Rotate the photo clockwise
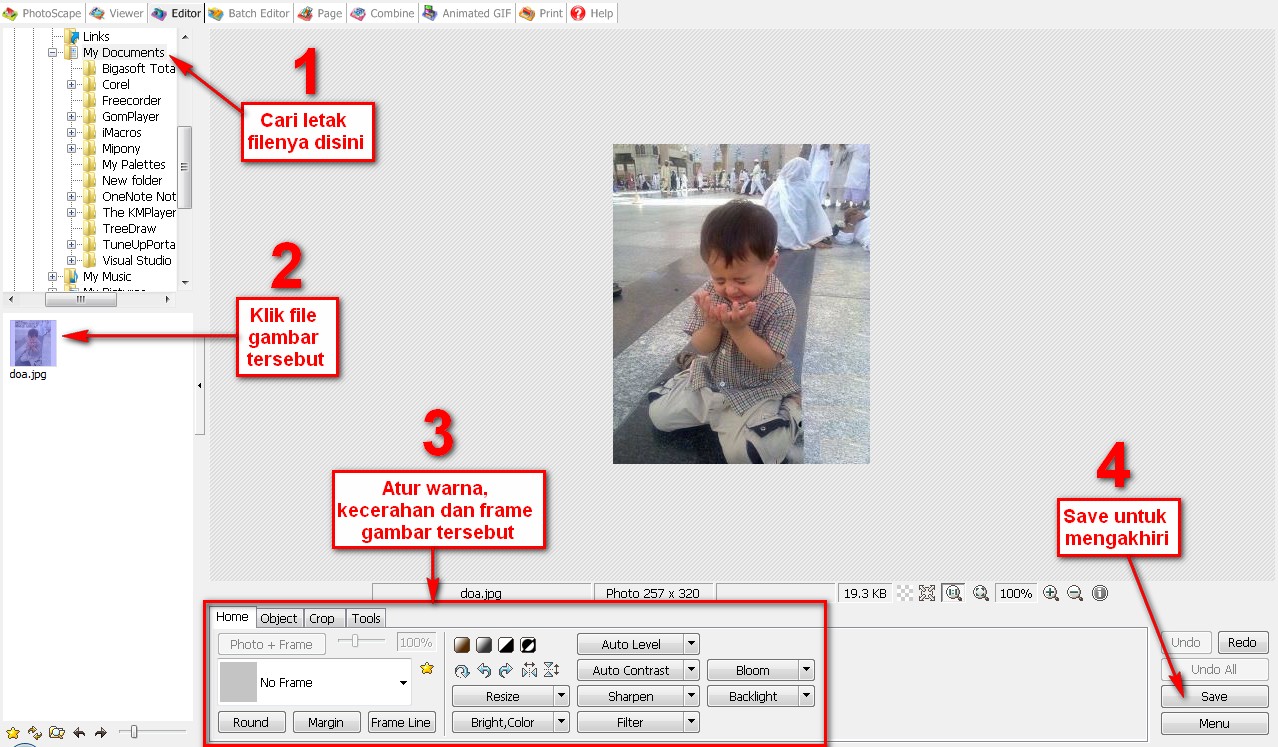This screenshot has width=1278, height=747. 506,670
